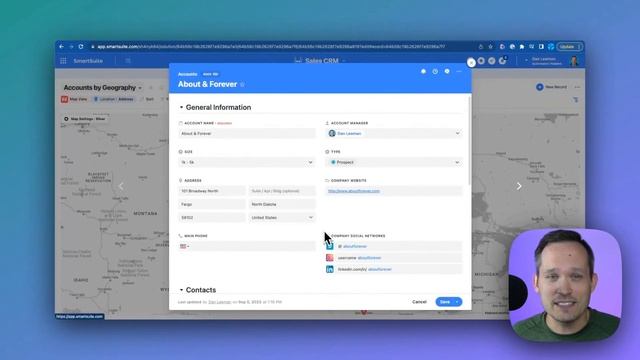Click the dialog vertical scrollbar
640x360 pixels.
(x=469, y=141)
